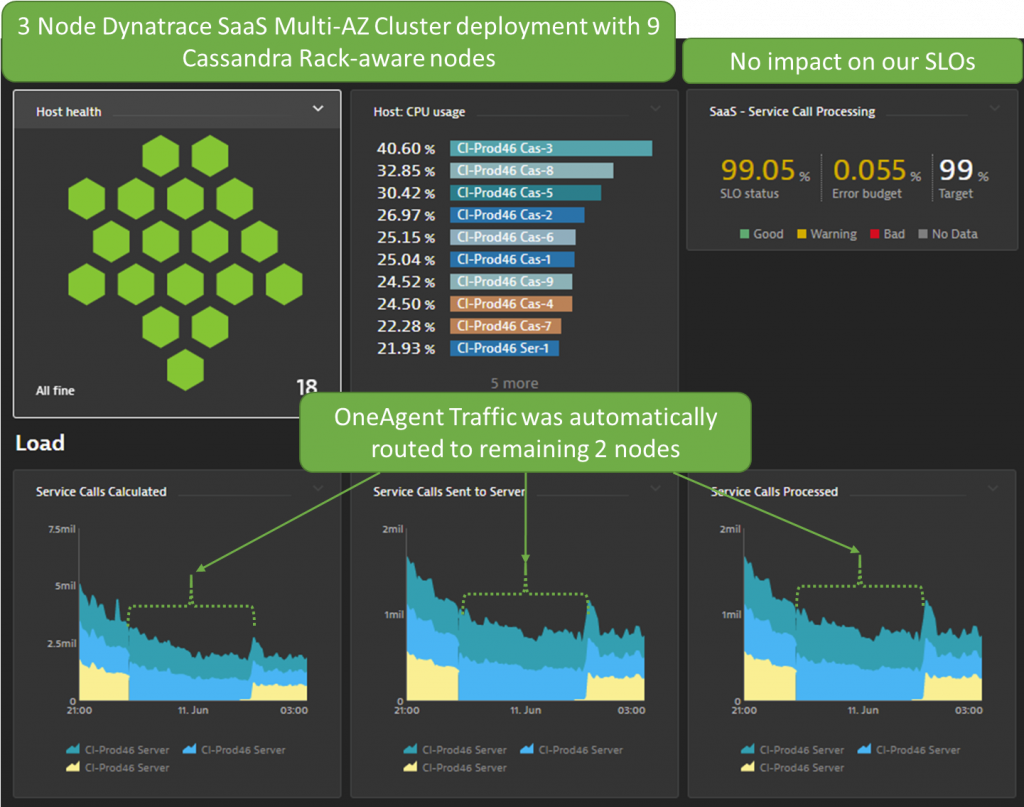Image resolution: width=1024 pixels, height=807 pixels.
Task: Click the 11. Jun timeline label in Service Calls Calculated
Action: 193,710
